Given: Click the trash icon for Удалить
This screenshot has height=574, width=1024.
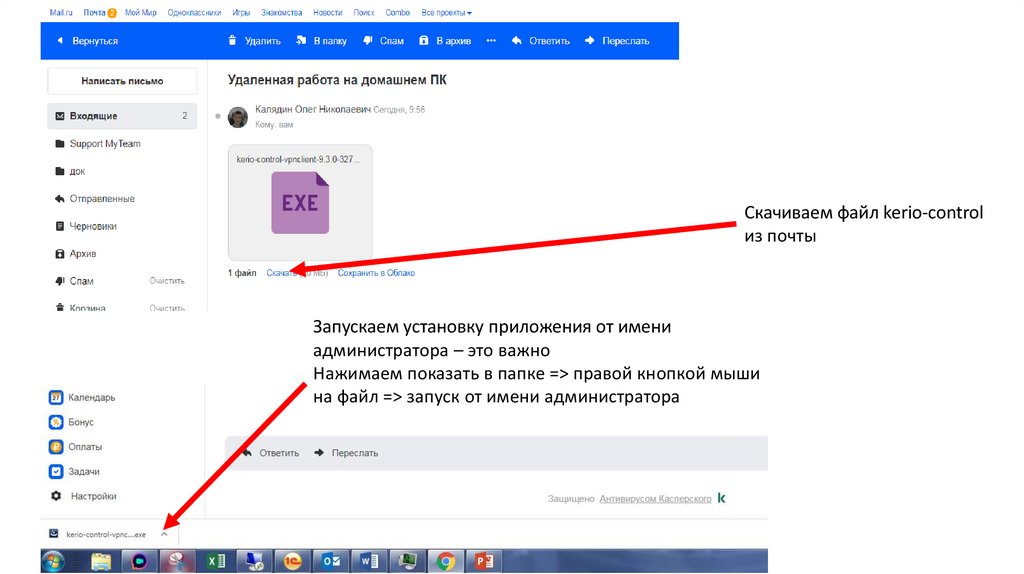Looking at the screenshot, I should click(x=232, y=40).
